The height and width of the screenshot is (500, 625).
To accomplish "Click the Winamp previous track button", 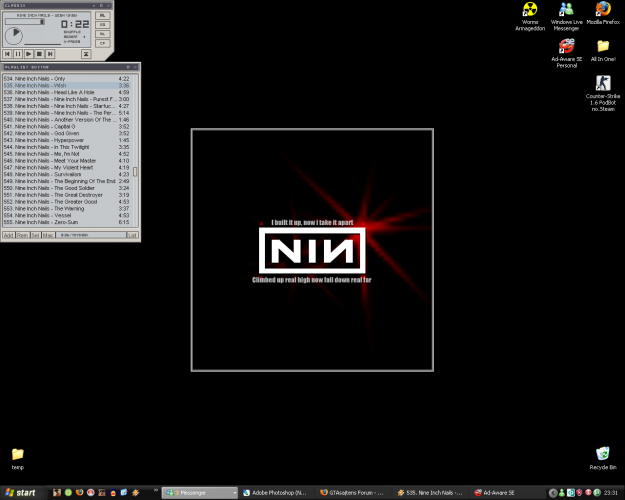I will click(8, 53).
